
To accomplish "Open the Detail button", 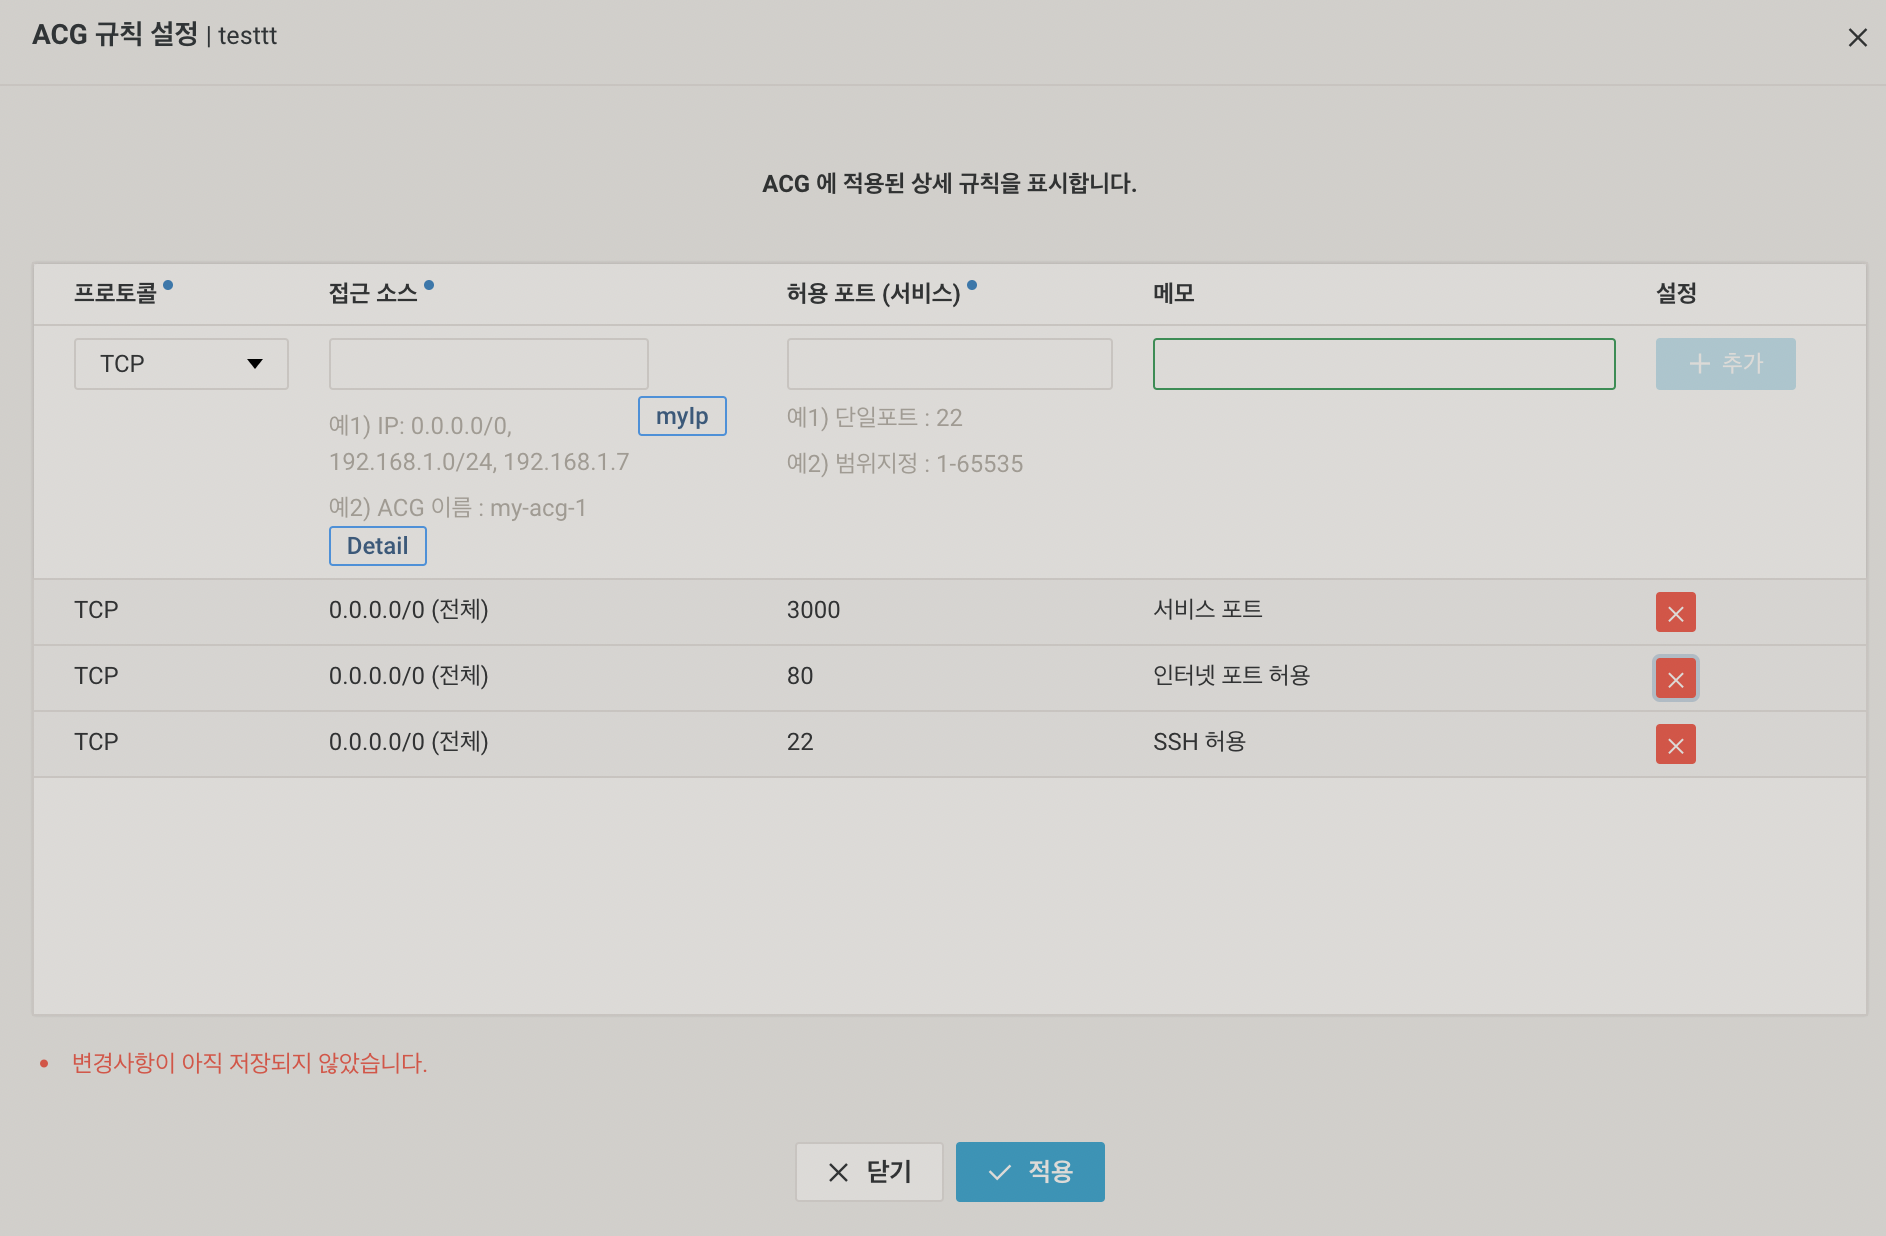I will point(377,545).
